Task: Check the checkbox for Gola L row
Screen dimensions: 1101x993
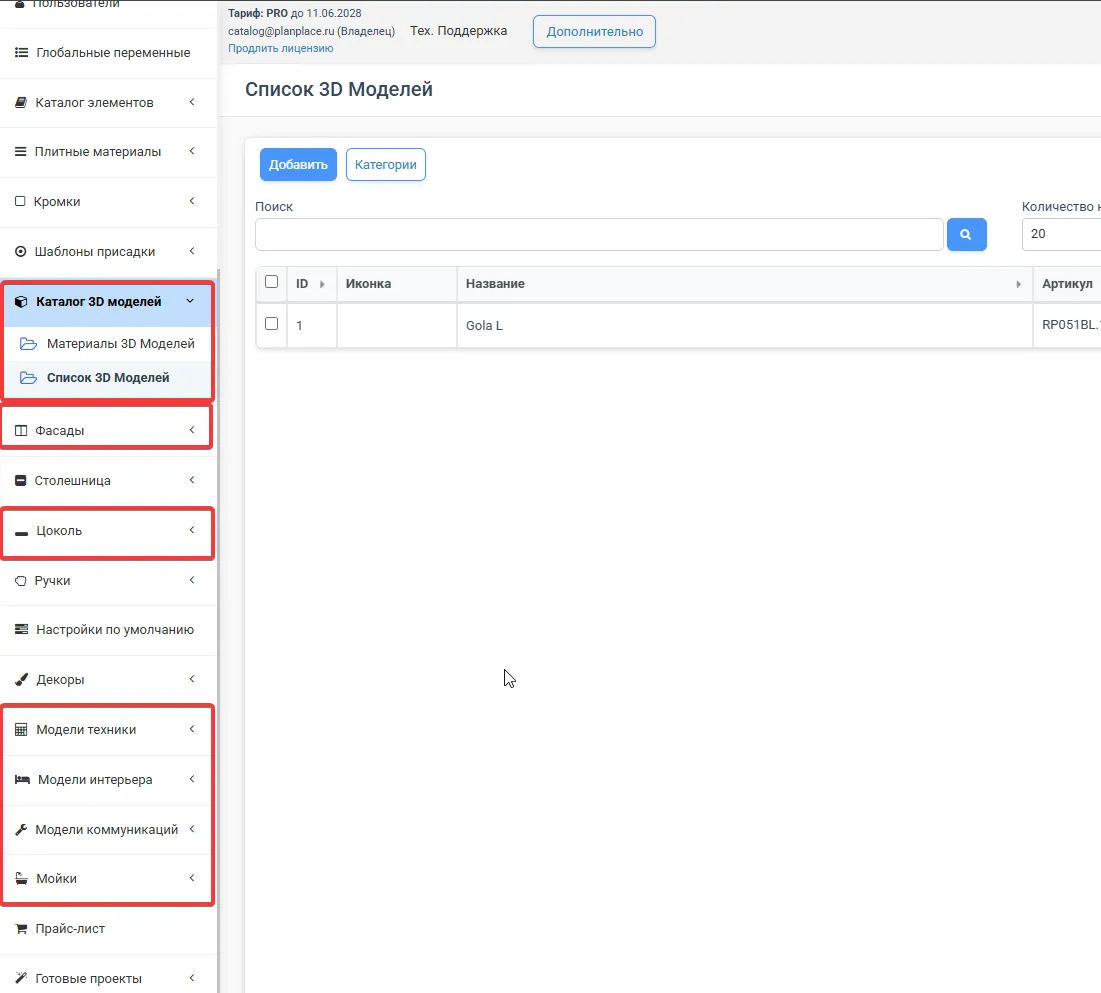Action: 271,324
